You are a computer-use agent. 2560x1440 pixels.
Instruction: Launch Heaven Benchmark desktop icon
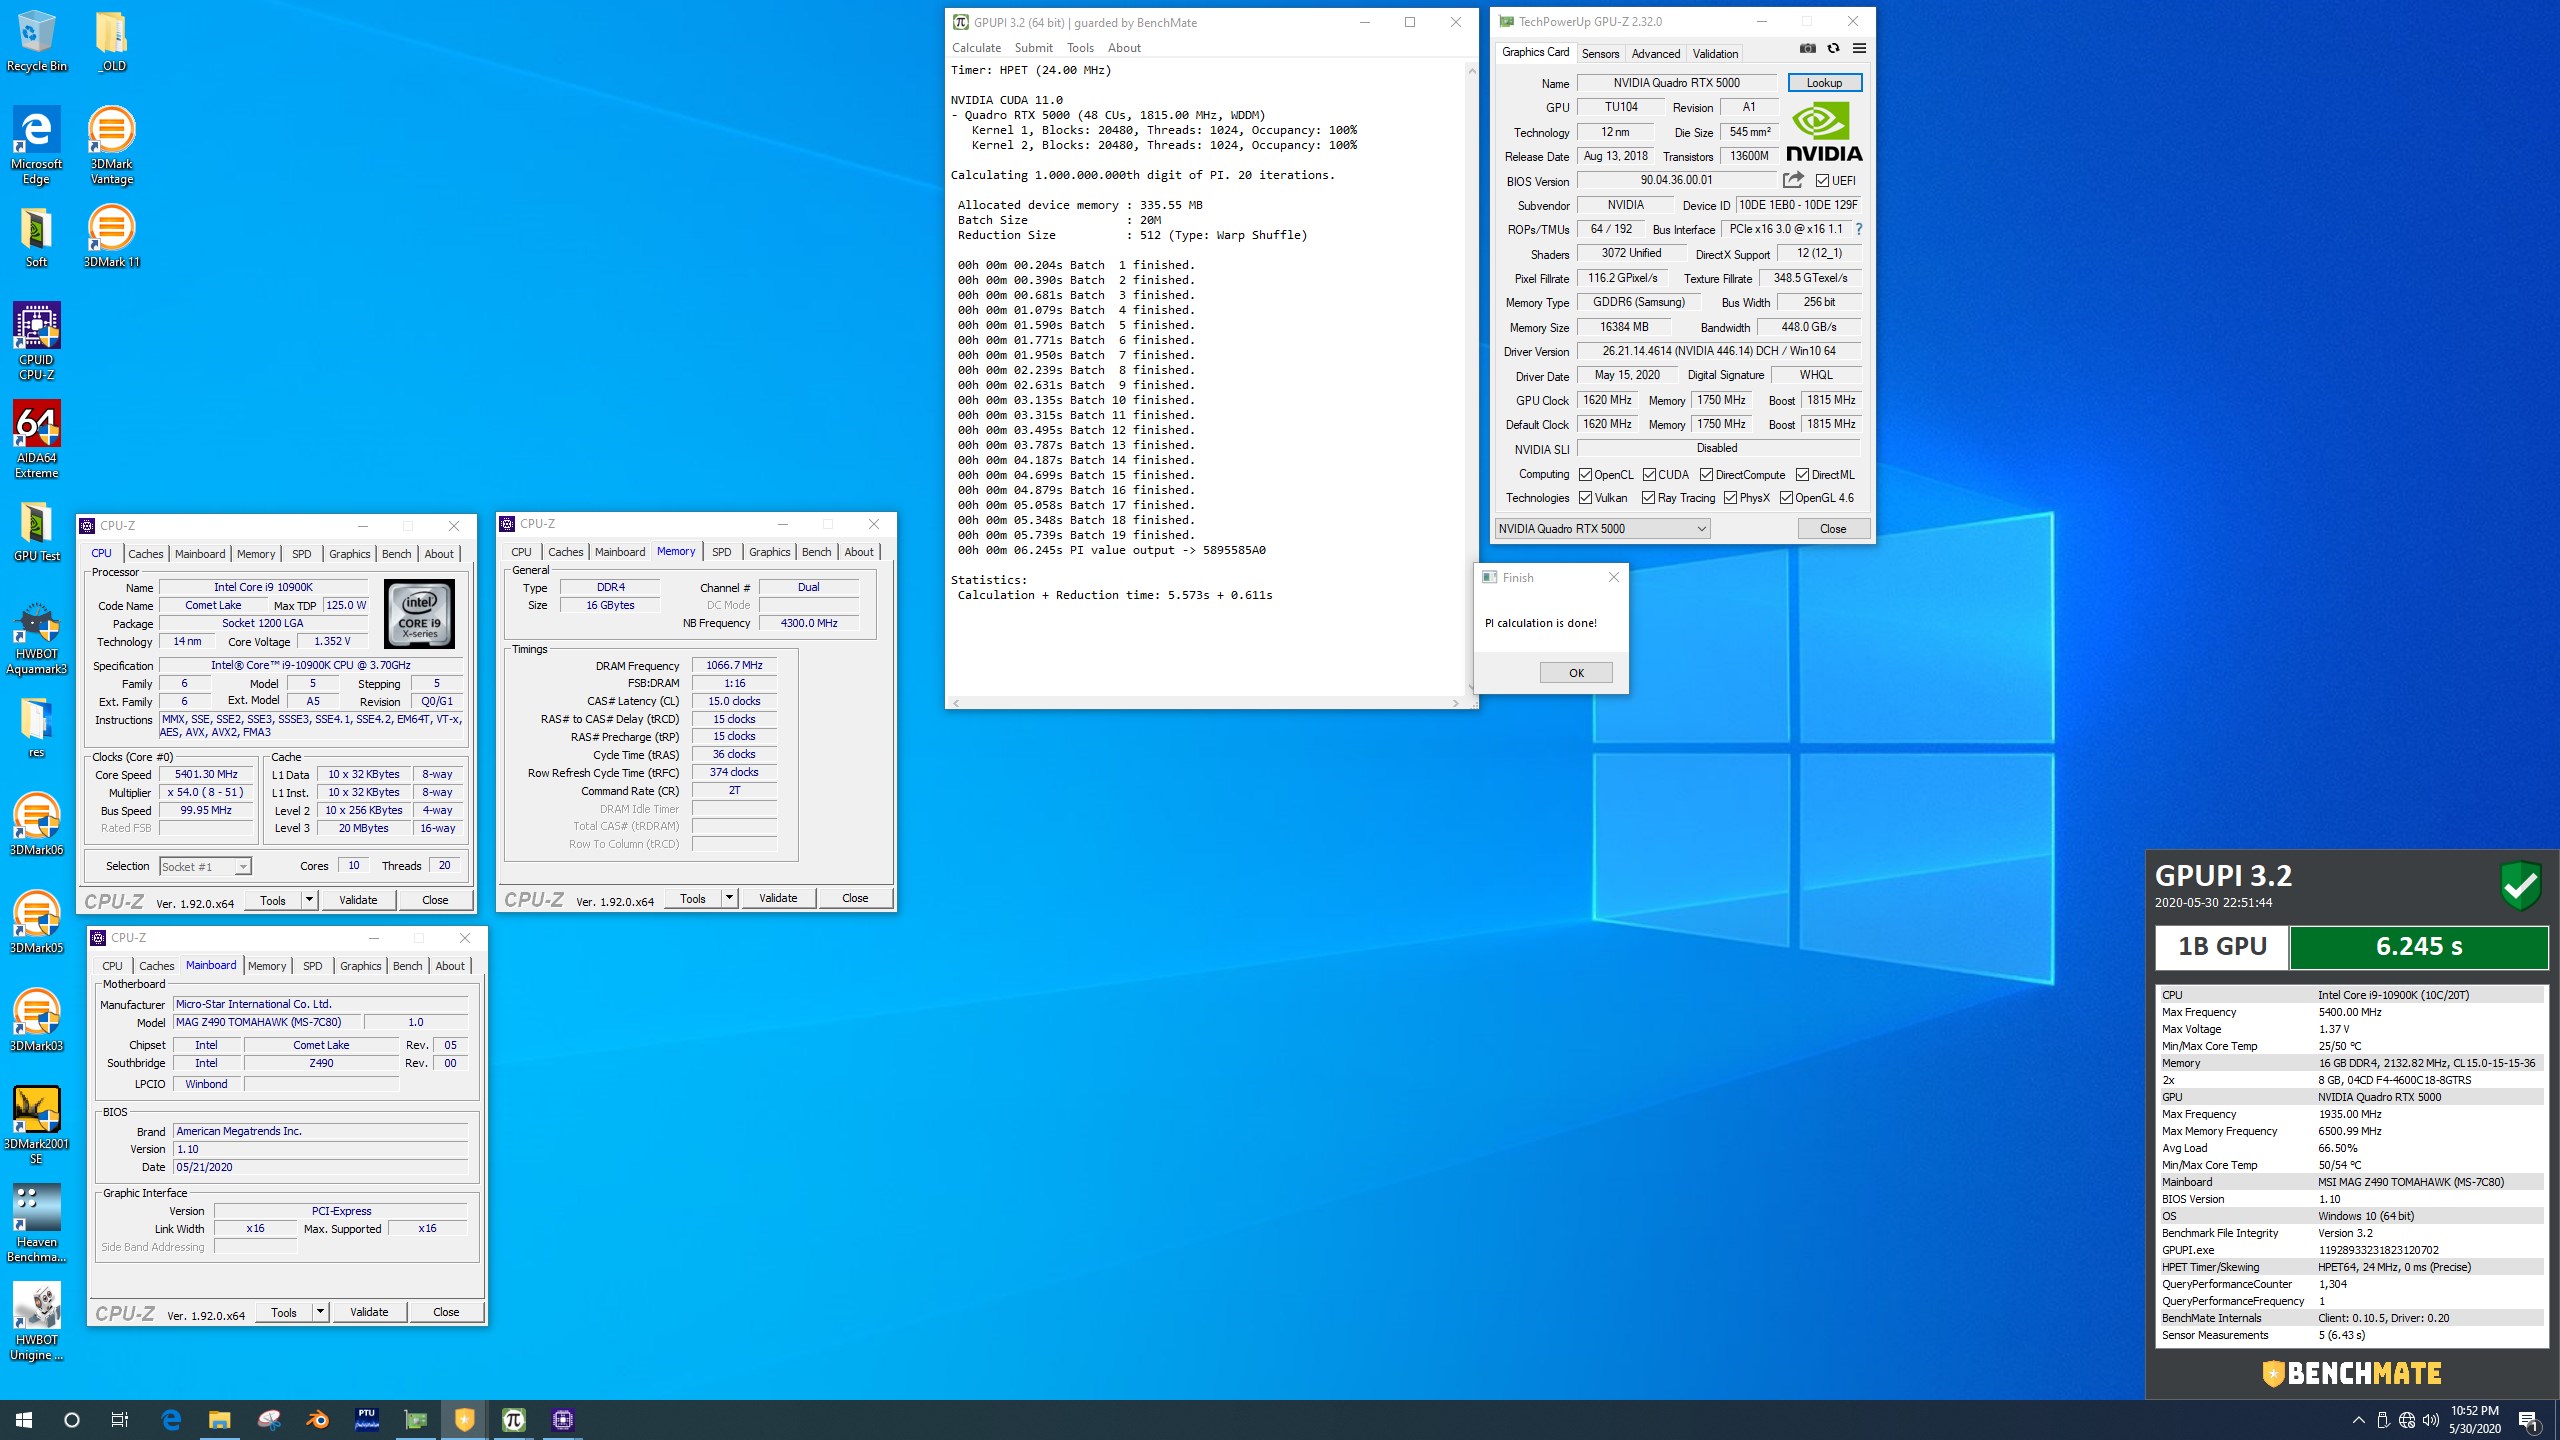(37, 1224)
